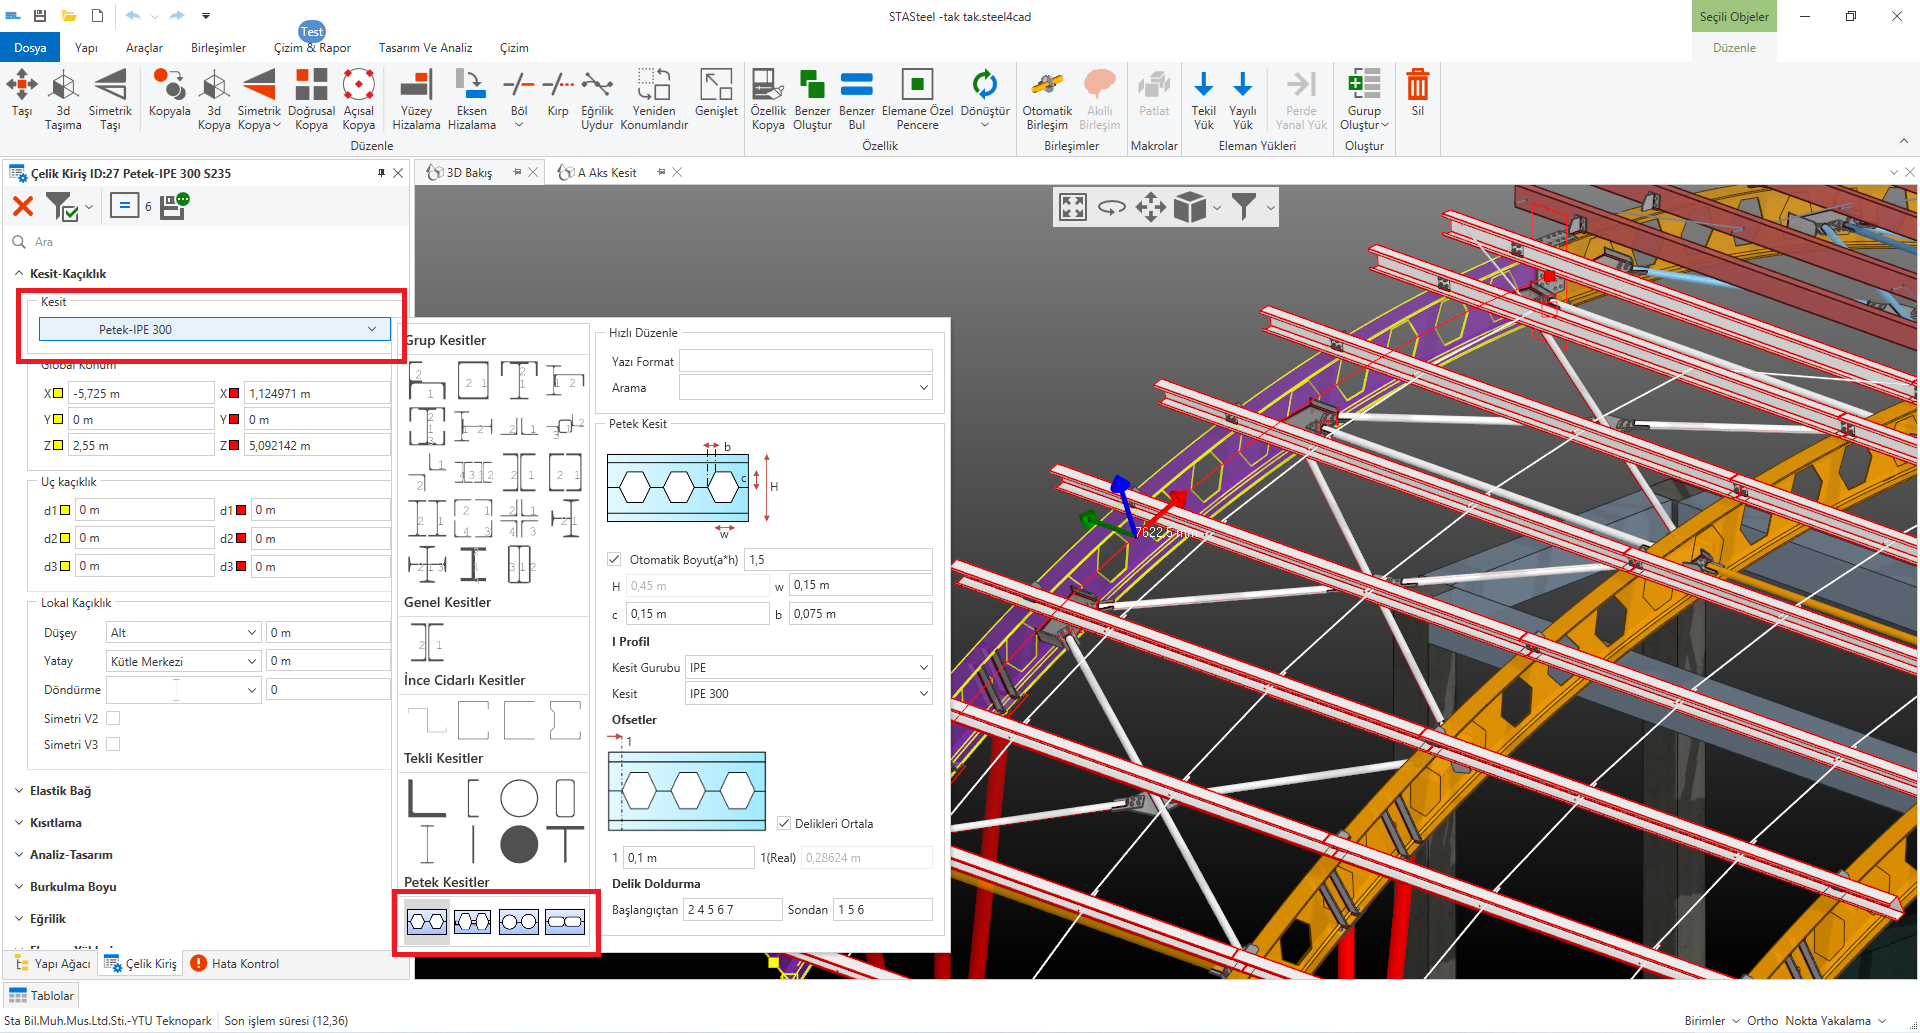Select the circular-hole Petek section icon
1920x1033 pixels.
[519, 922]
